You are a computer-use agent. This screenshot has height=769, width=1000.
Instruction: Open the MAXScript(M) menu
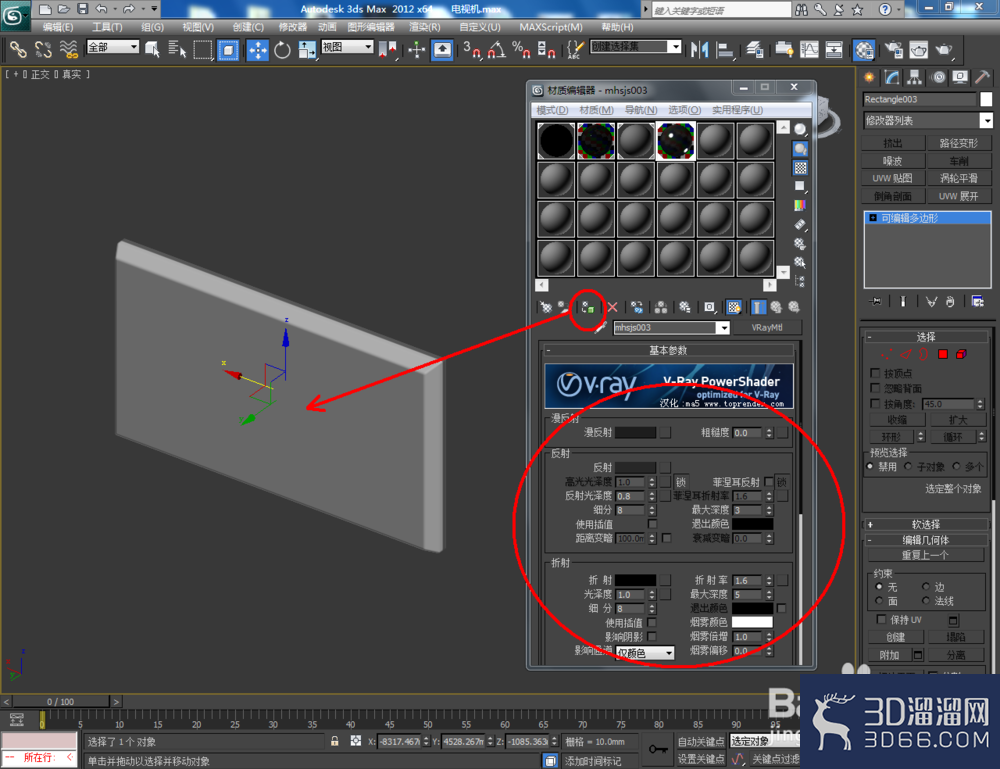pyautogui.click(x=551, y=27)
